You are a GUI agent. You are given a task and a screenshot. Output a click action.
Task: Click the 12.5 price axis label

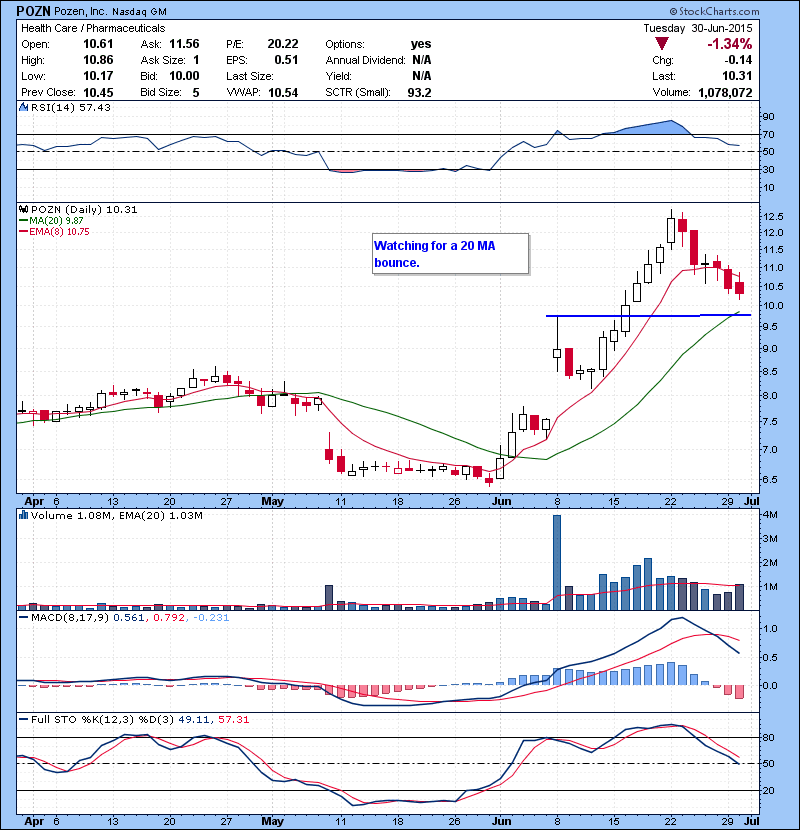[774, 216]
